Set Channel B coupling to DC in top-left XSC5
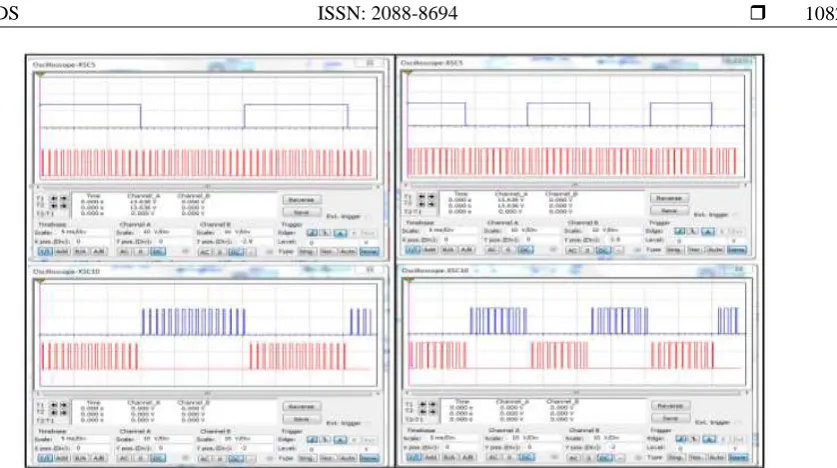The width and height of the screenshot is (837, 468). (235, 251)
